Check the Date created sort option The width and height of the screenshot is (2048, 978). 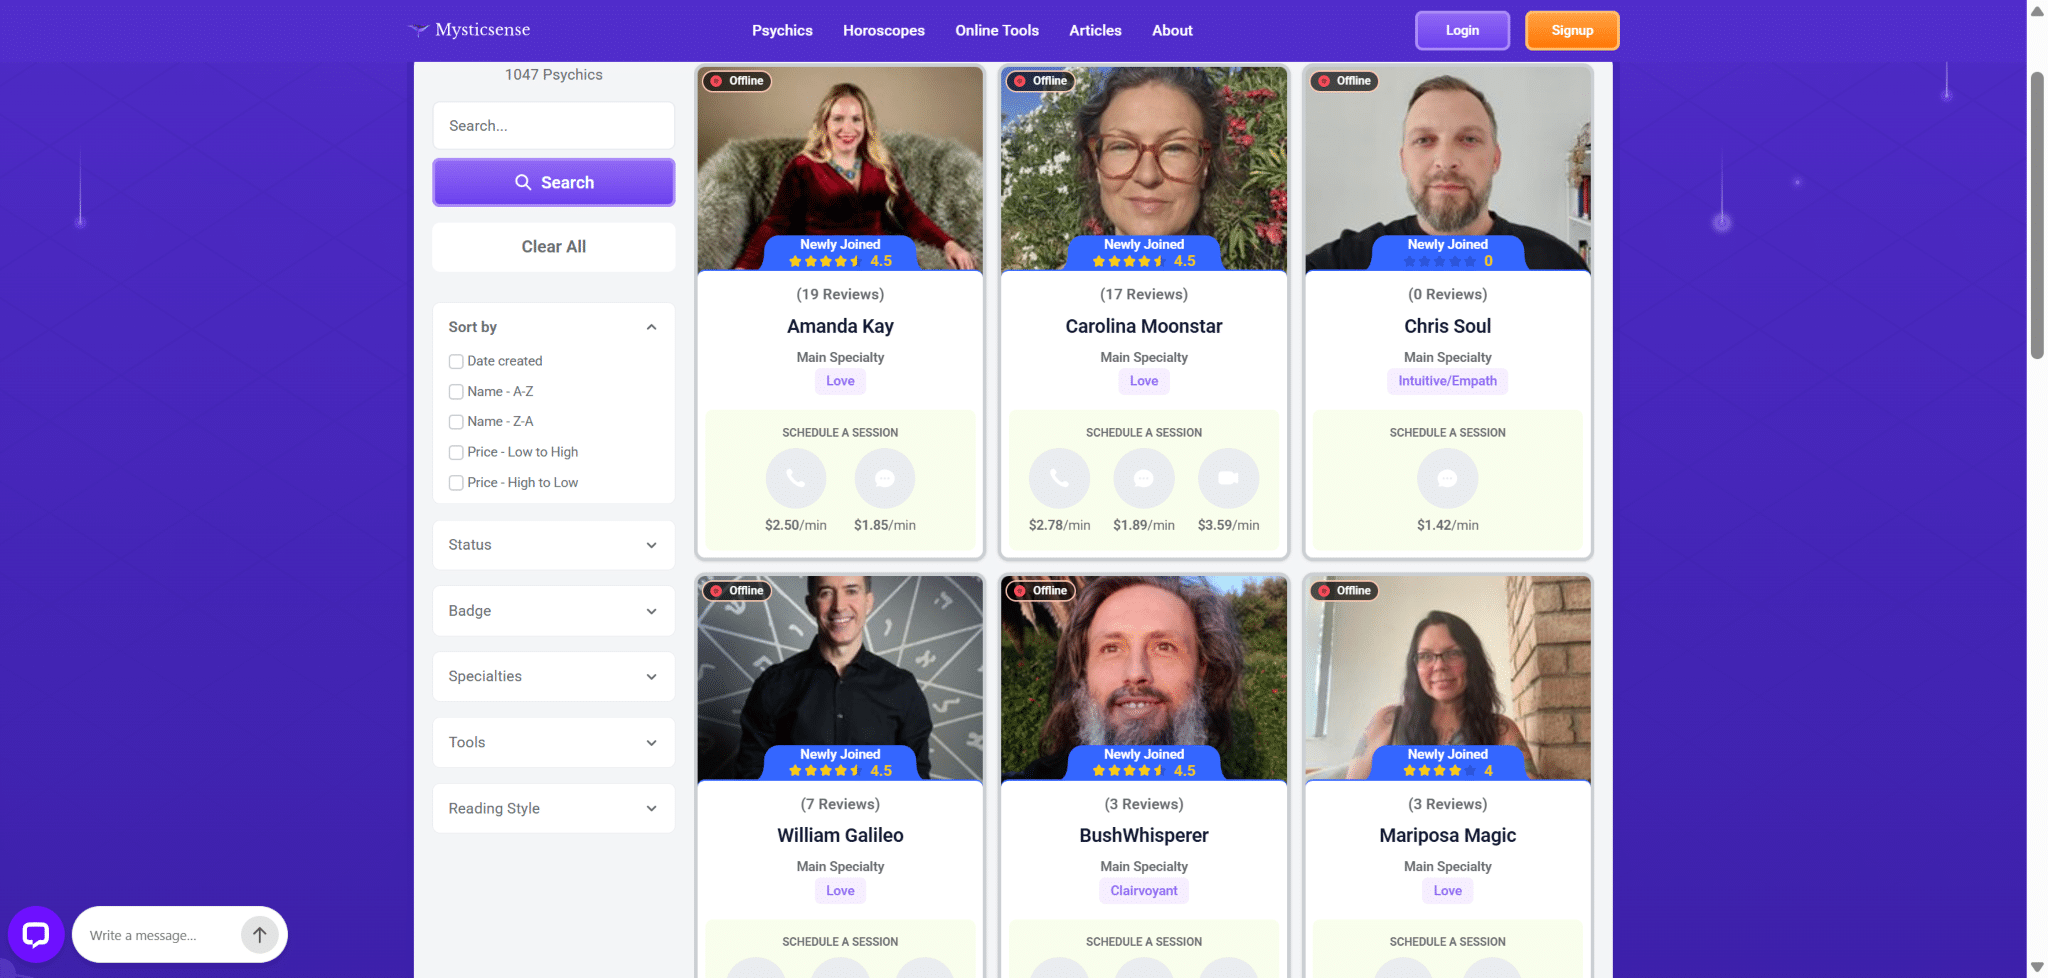[x=456, y=361]
